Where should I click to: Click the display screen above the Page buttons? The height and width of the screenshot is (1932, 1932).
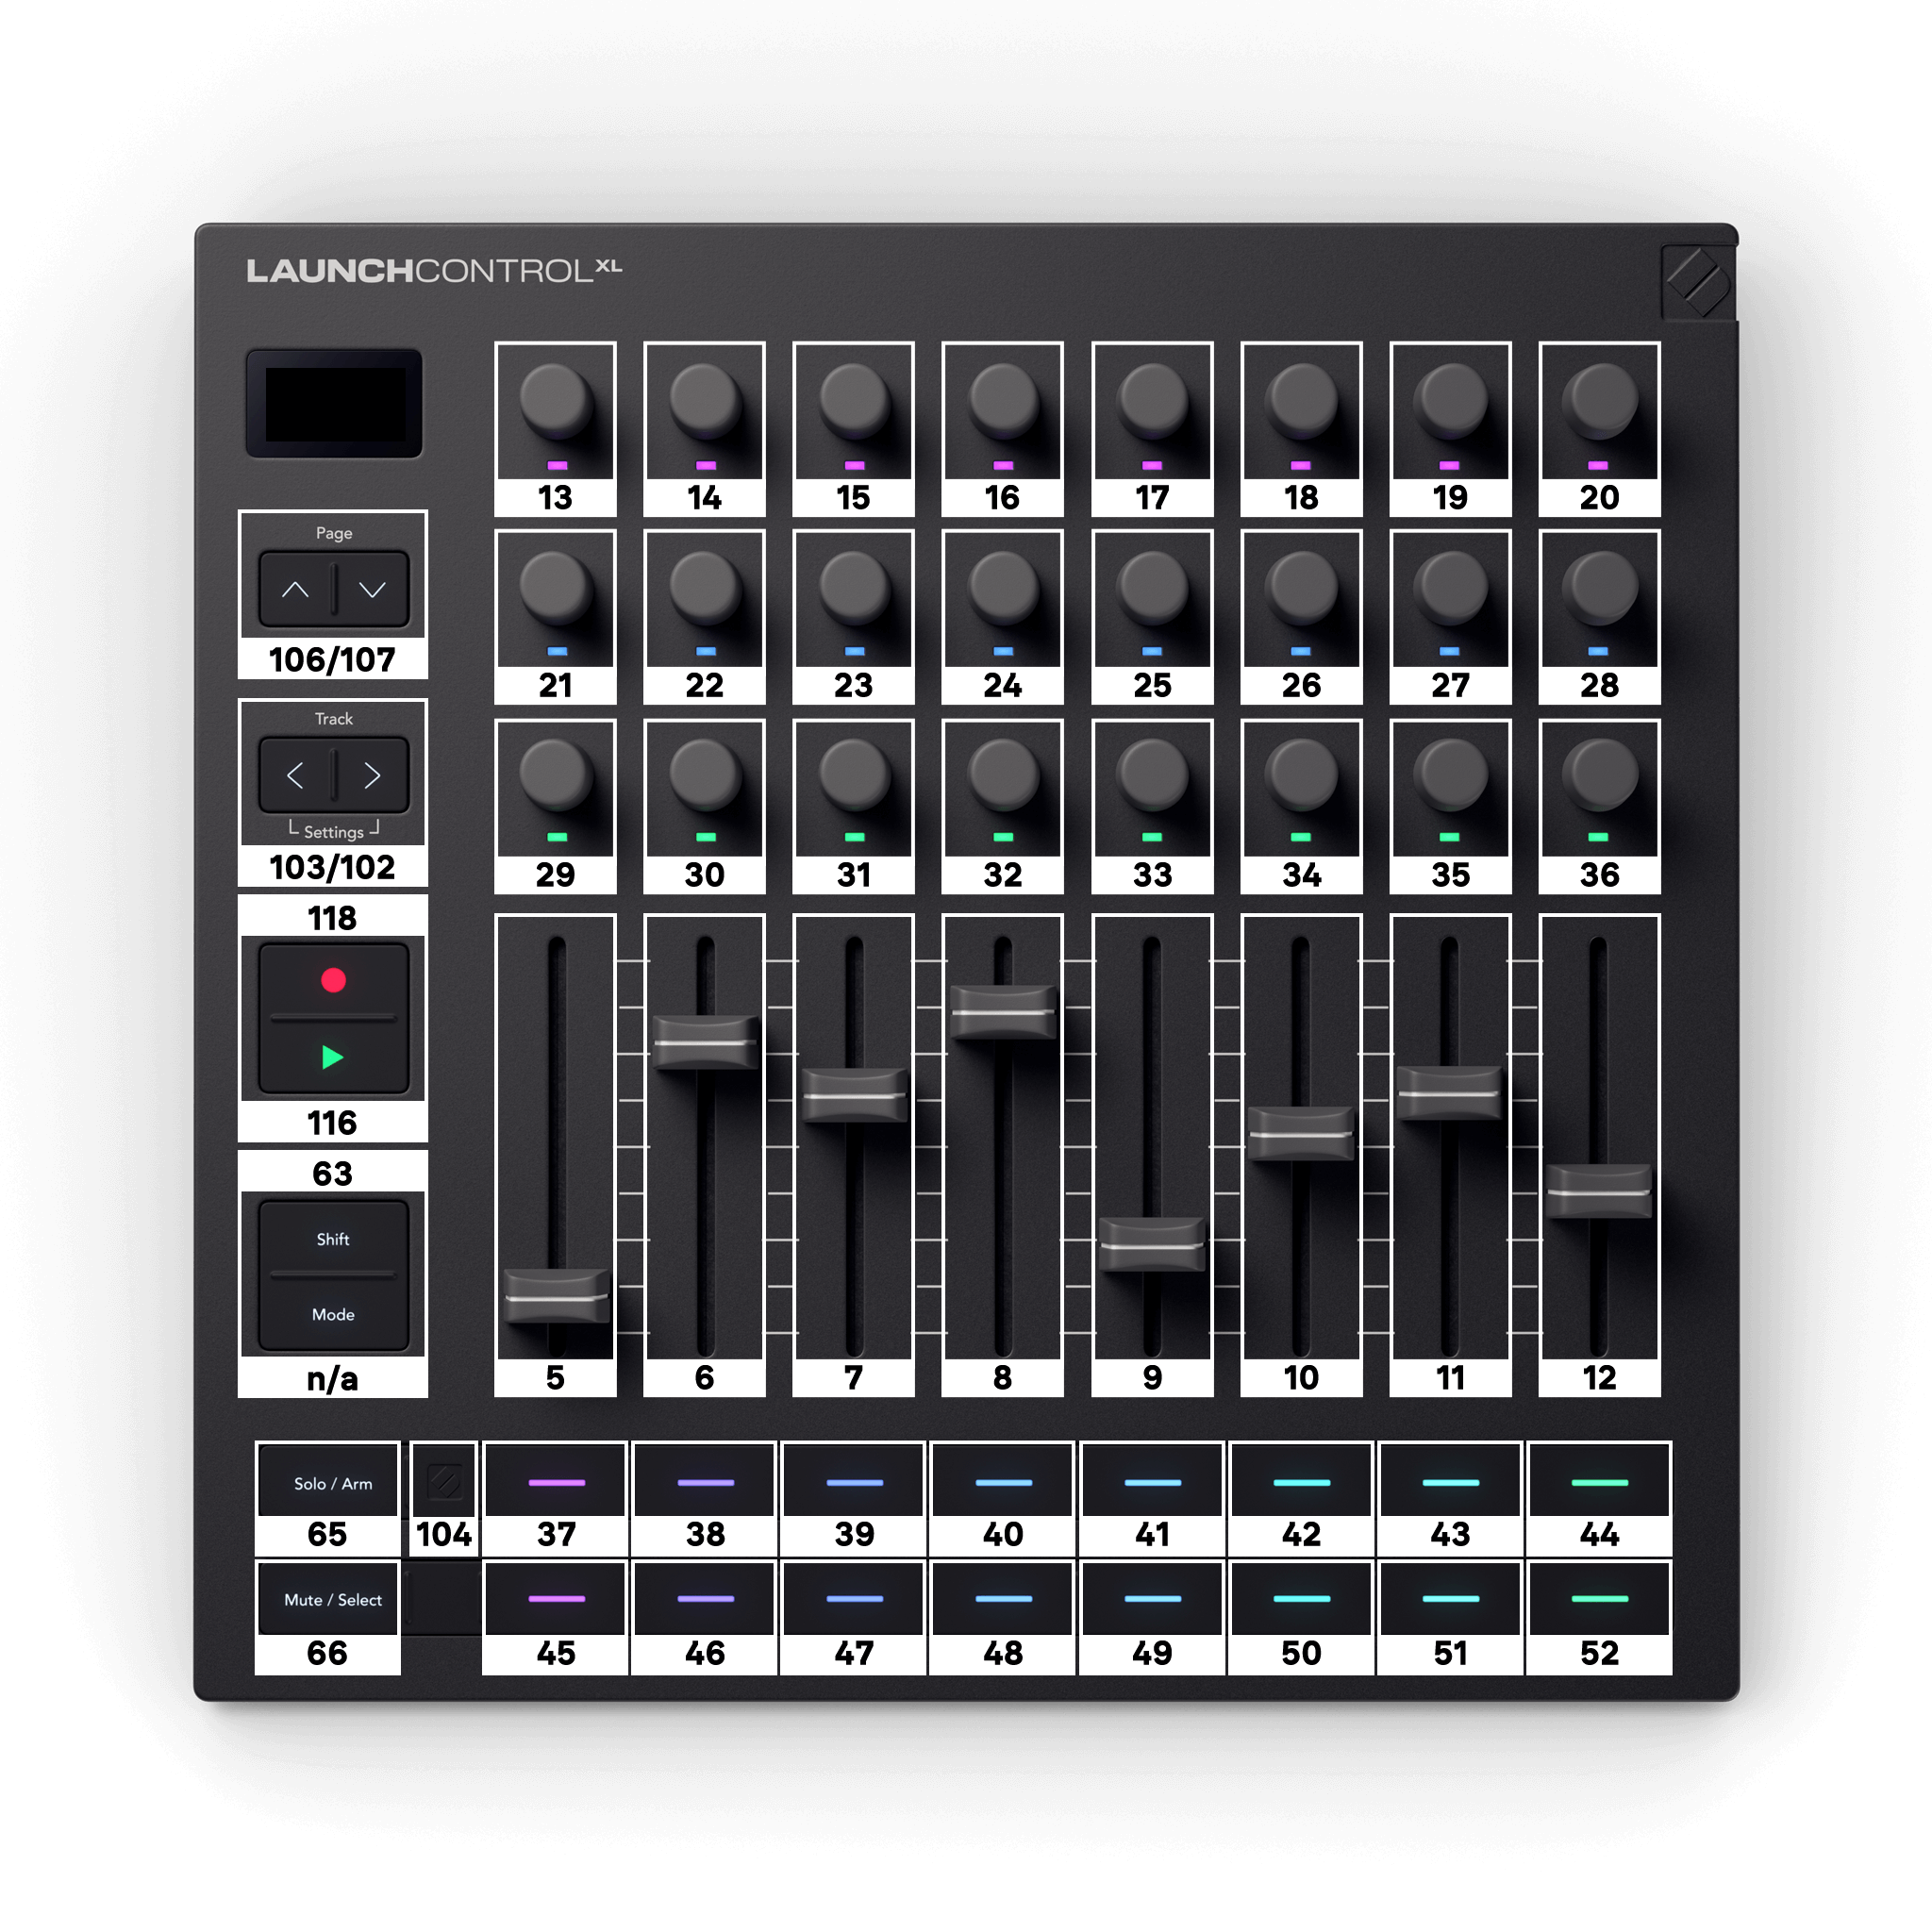[333, 404]
